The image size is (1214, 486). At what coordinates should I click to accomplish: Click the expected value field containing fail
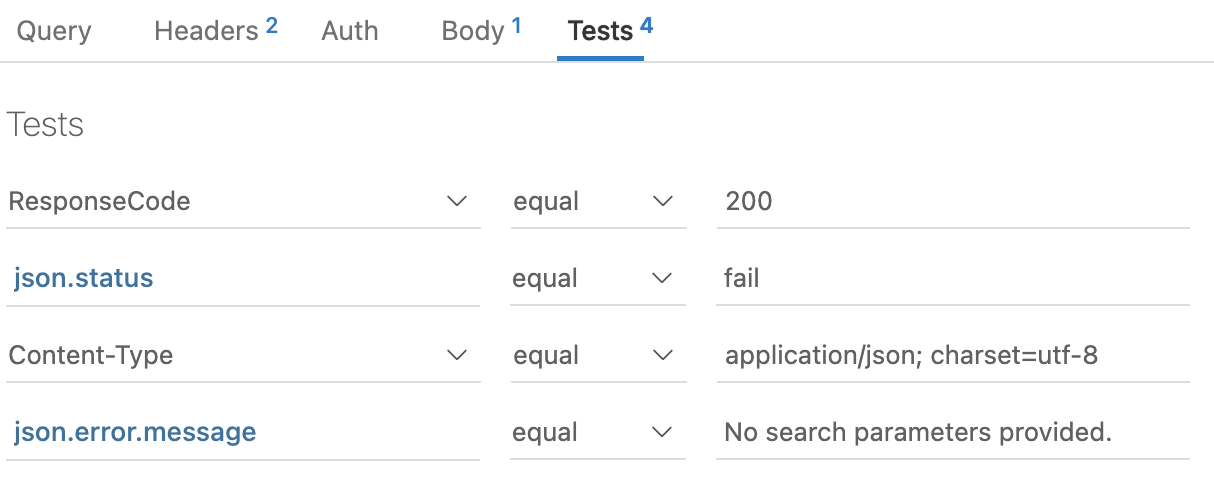(950, 278)
